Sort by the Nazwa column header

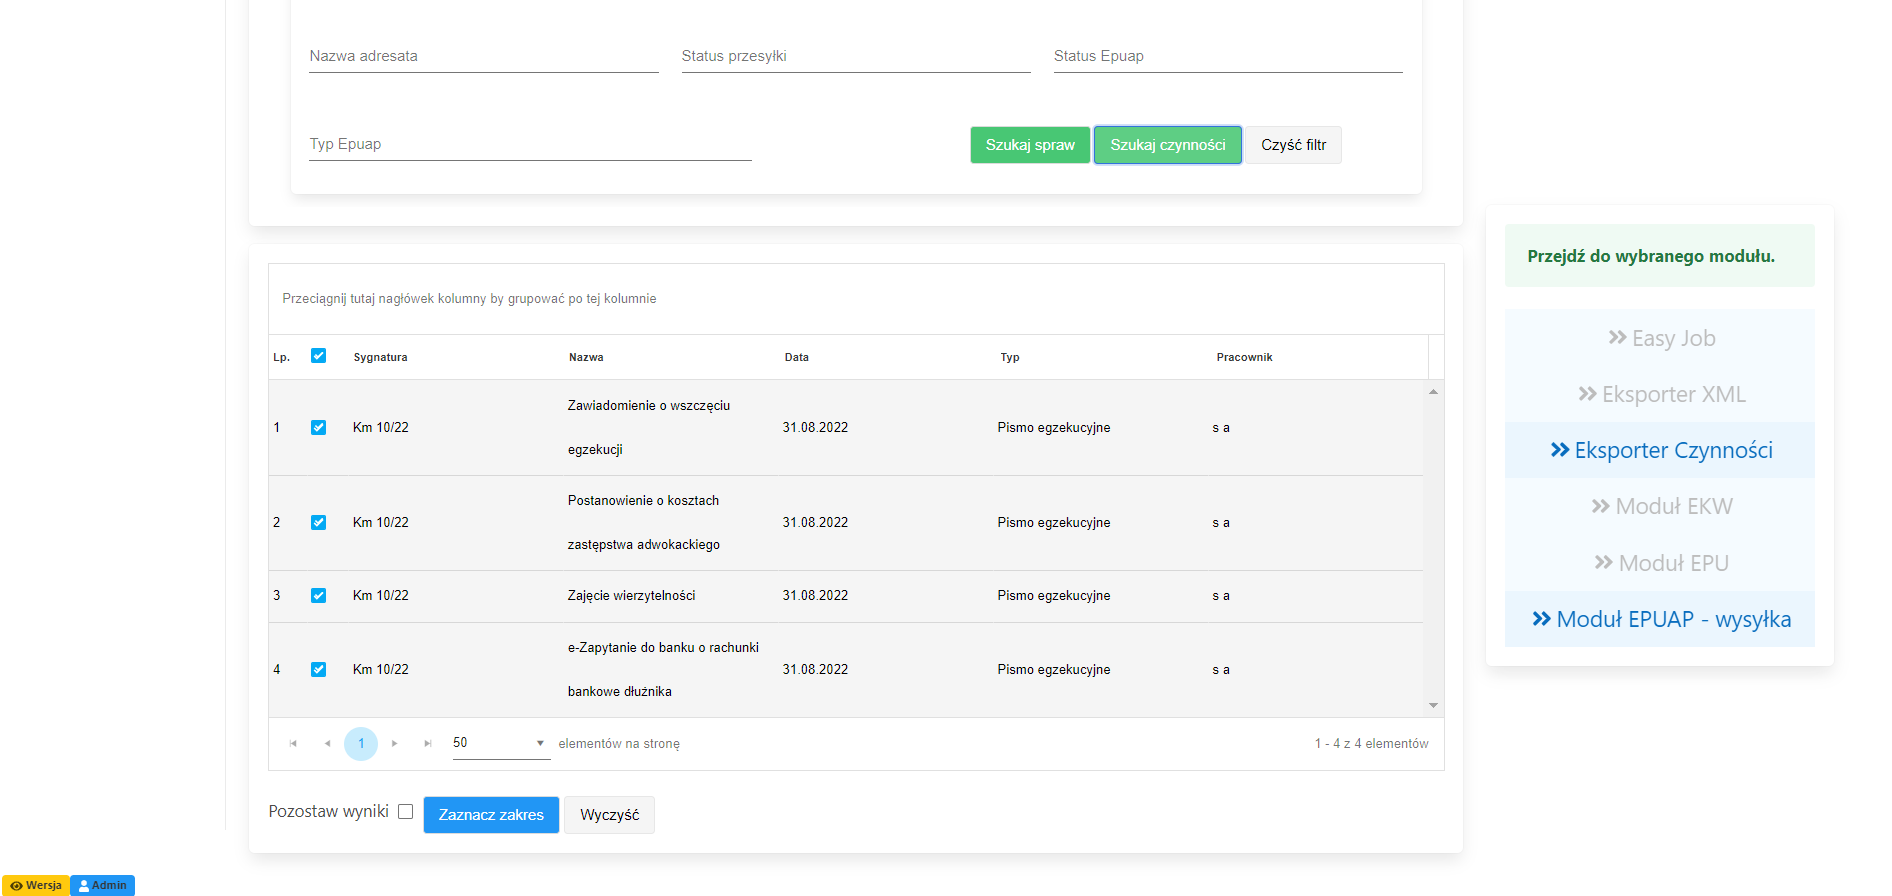coord(586,357)
